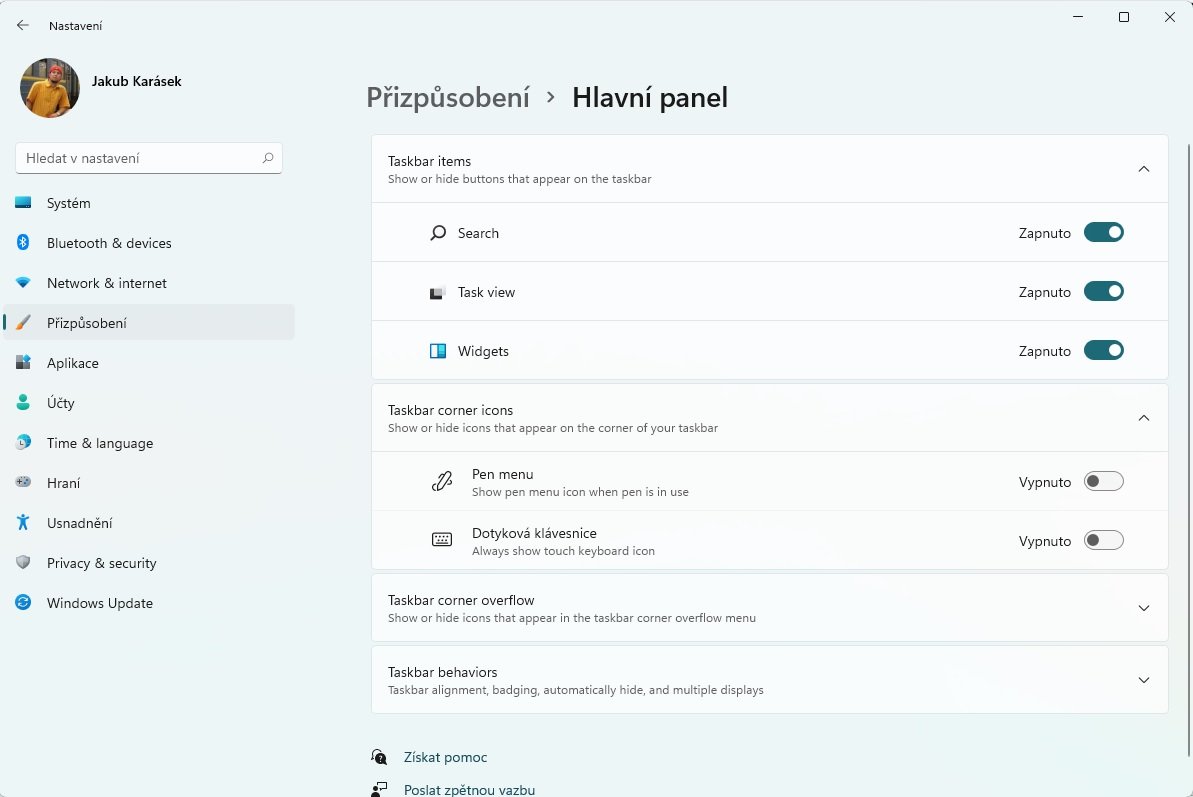1193x797 pixels.
Task: Enable the Pen menu toggle
Action: pyautogui.click(x=1103, y=481)
